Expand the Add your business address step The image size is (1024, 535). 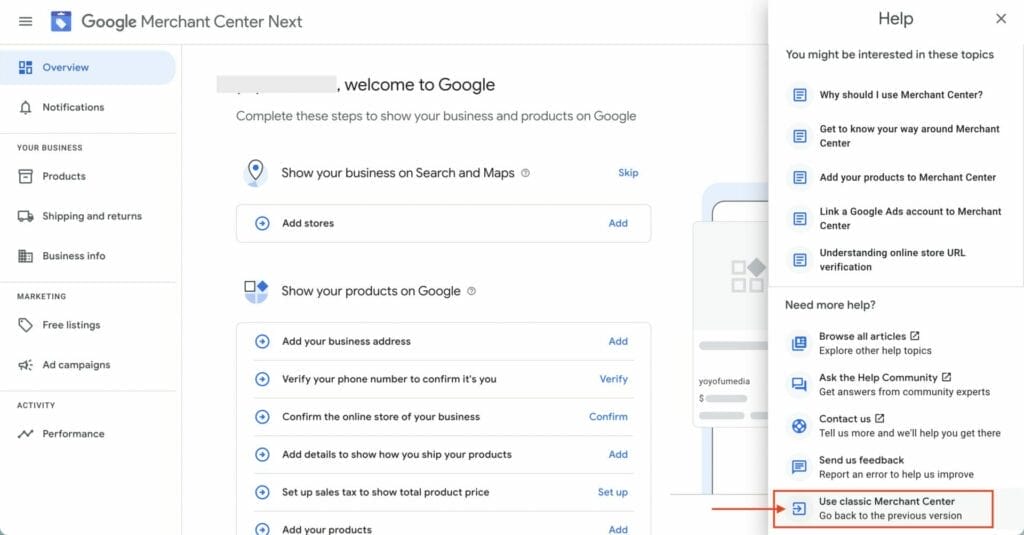tap(263, 341)
